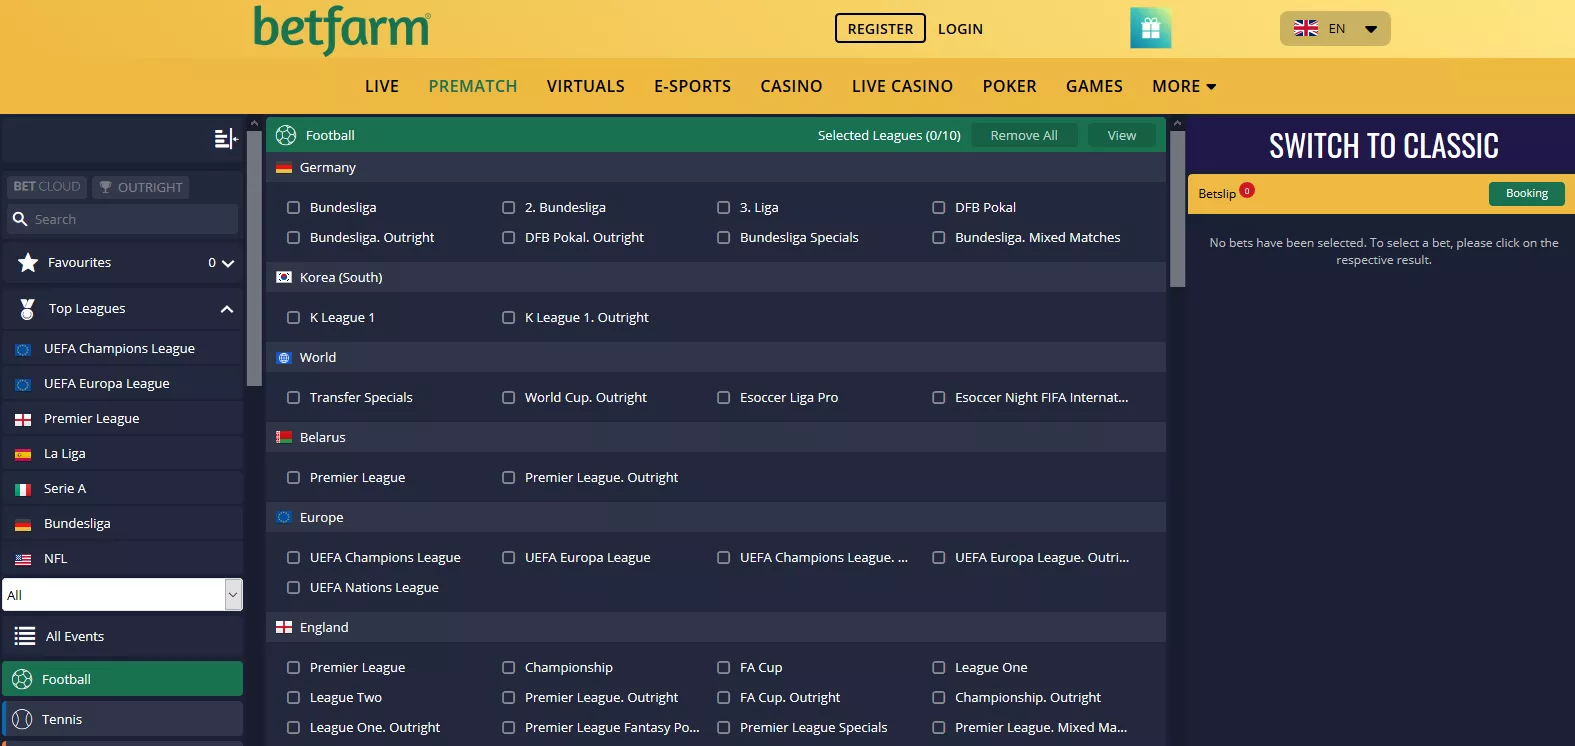
Task: Tick the Bundesliga checkbox under Germany
Action: point(293,208)
